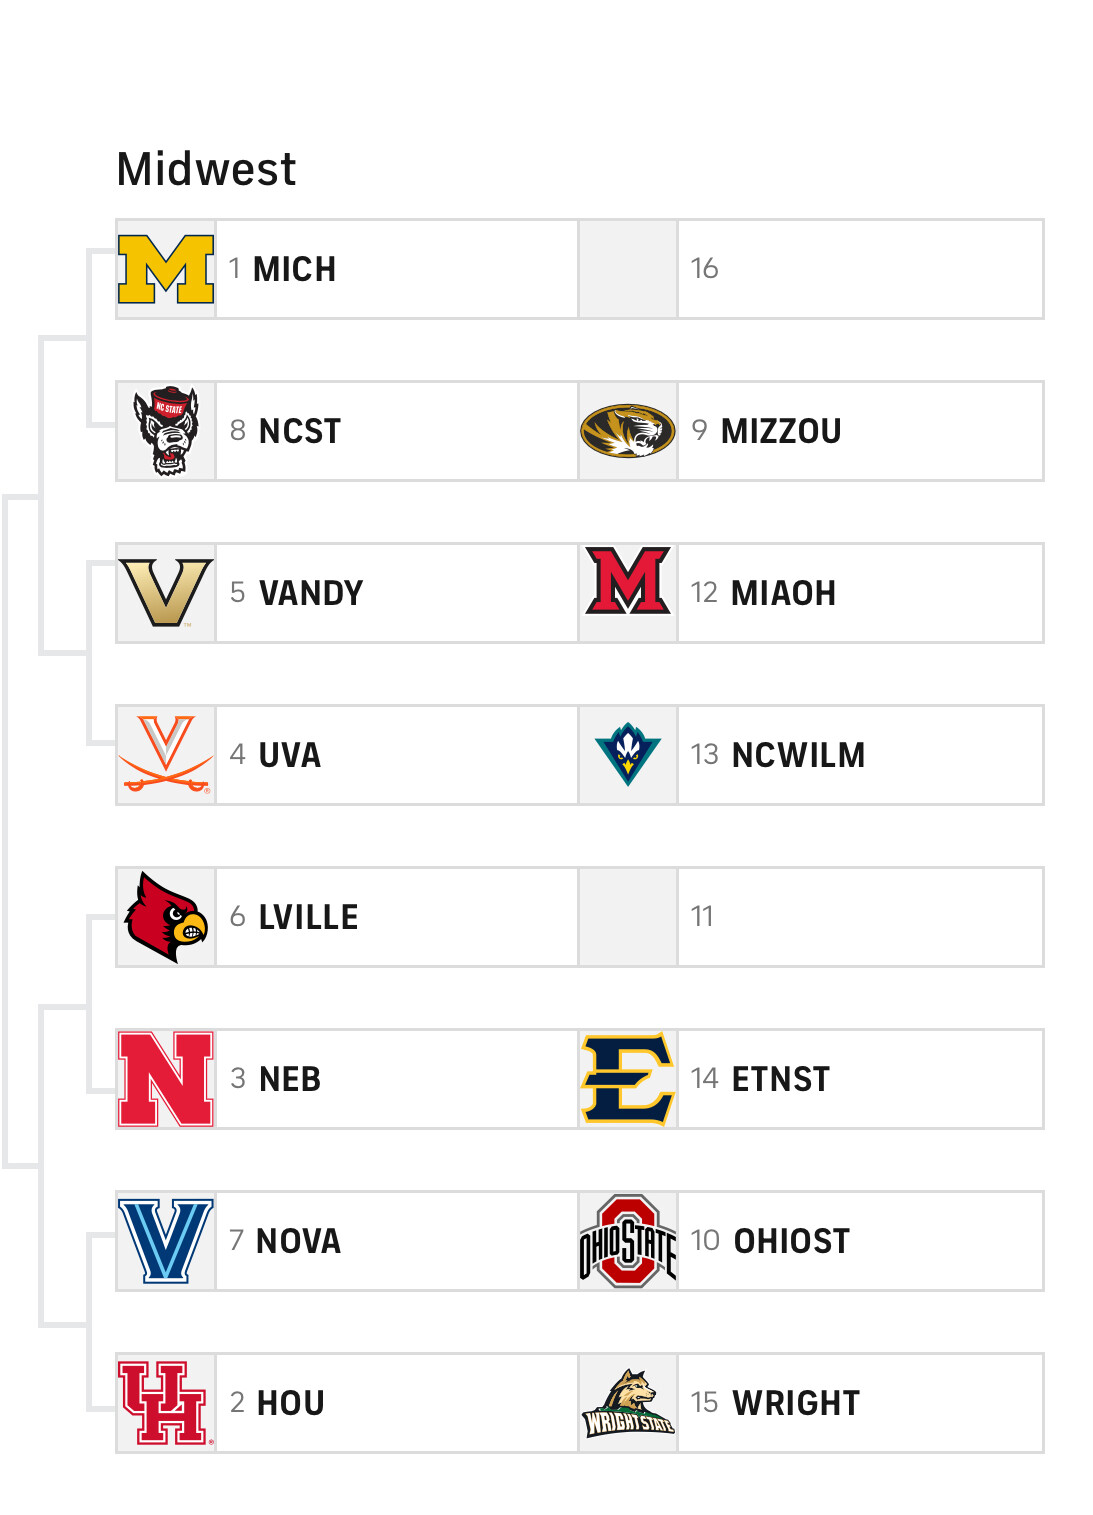Select the NC State wolf logo
This screenshot has height=1515, width=1093.
pos(166,431)
